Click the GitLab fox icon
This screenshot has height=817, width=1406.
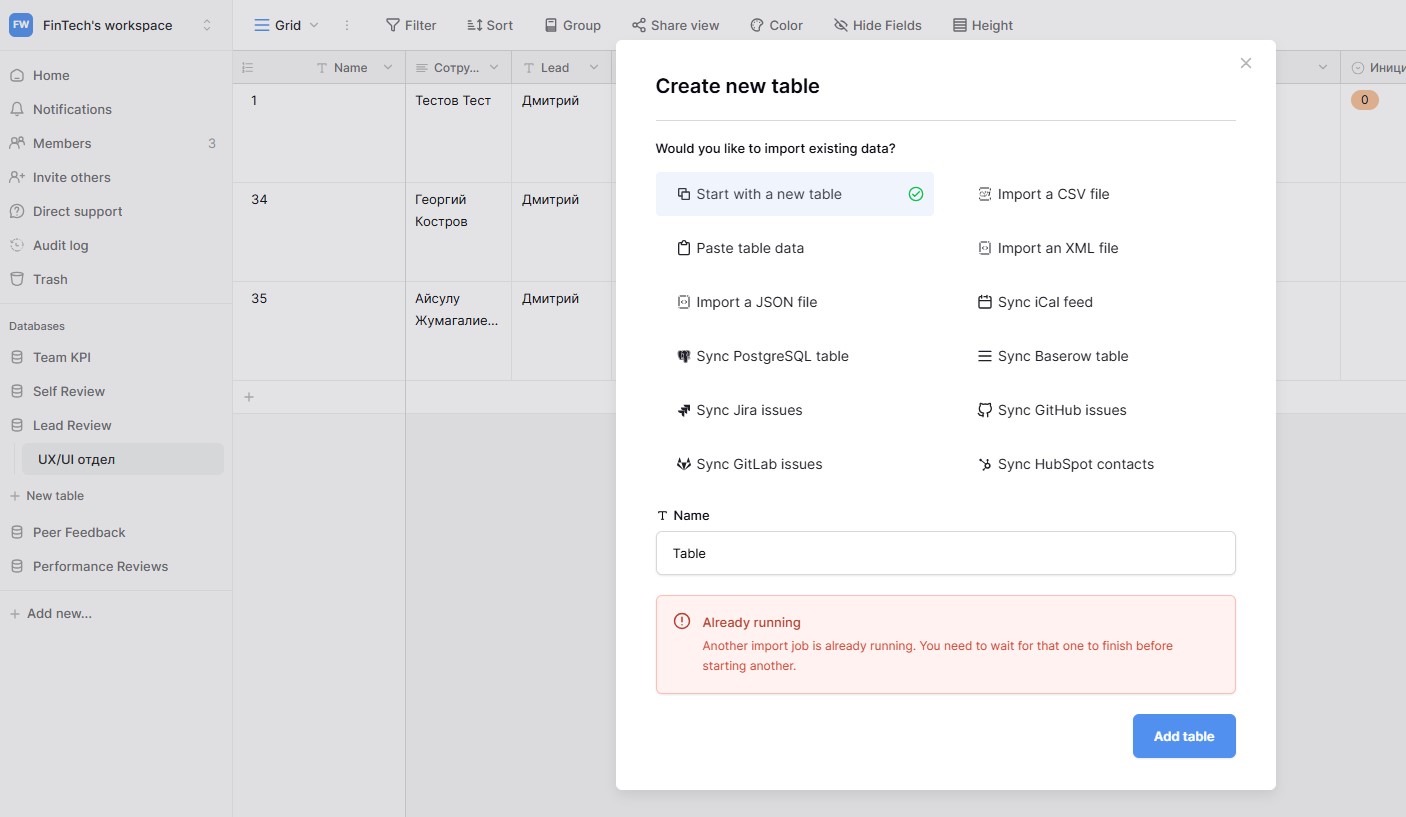click(x=684, y=464)
